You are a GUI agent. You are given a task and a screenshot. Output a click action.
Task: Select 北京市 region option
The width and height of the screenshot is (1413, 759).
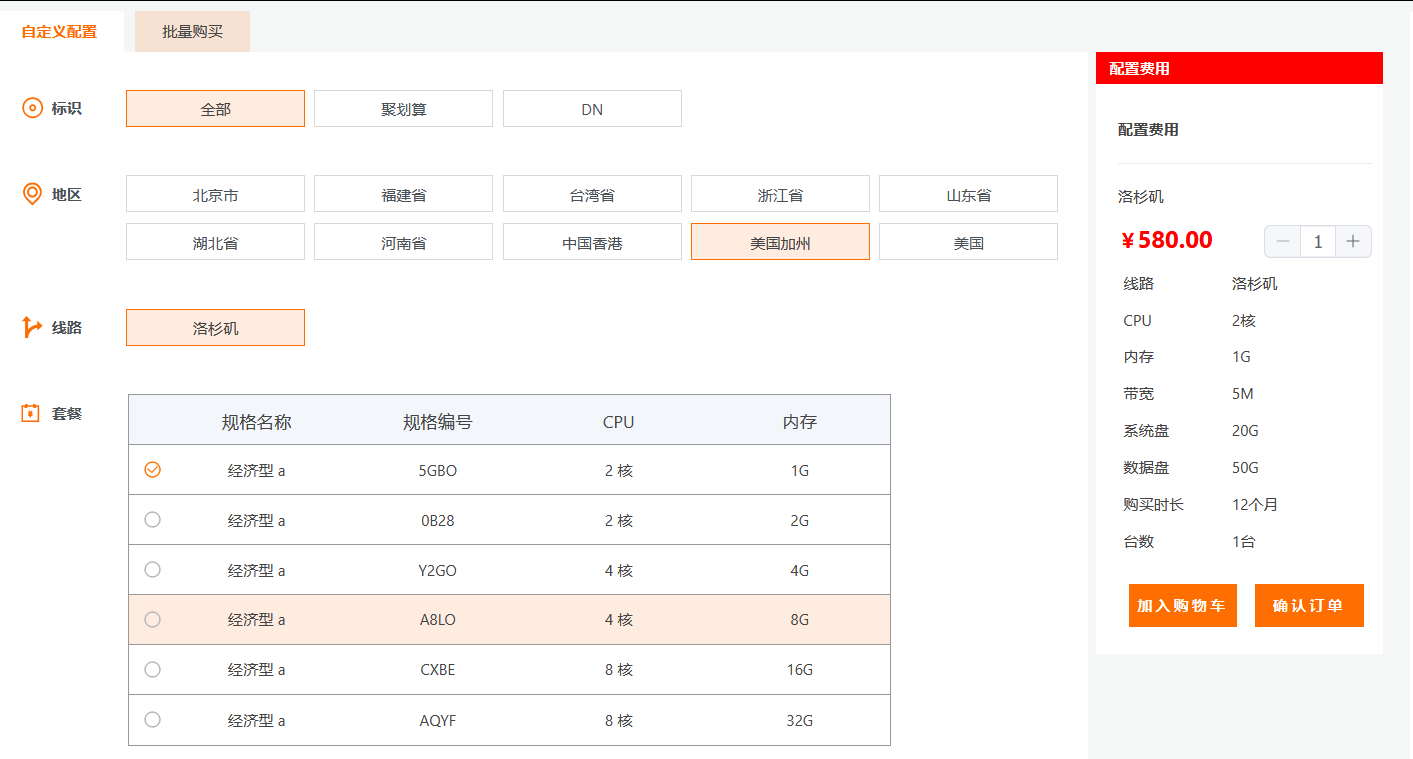tap(215, 194)
